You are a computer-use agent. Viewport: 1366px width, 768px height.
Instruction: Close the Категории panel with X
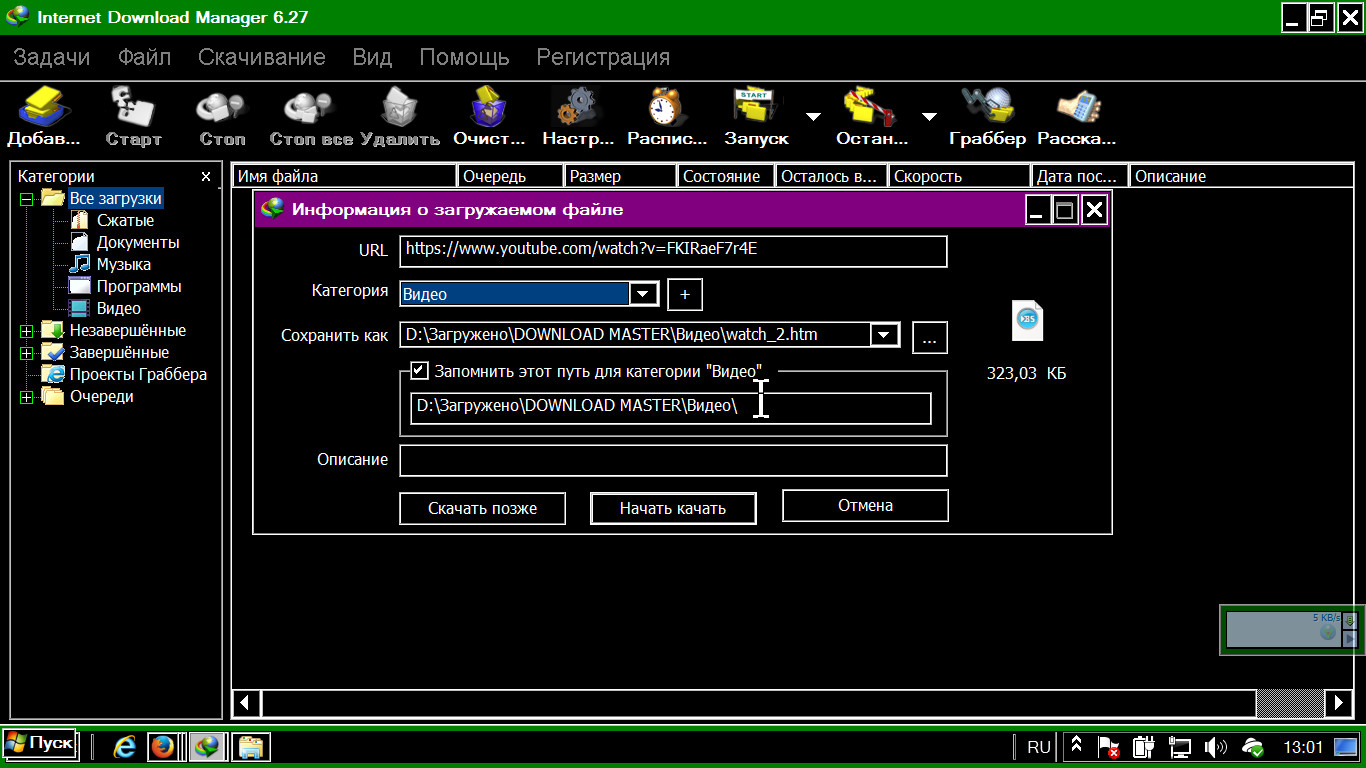point(206,177)
